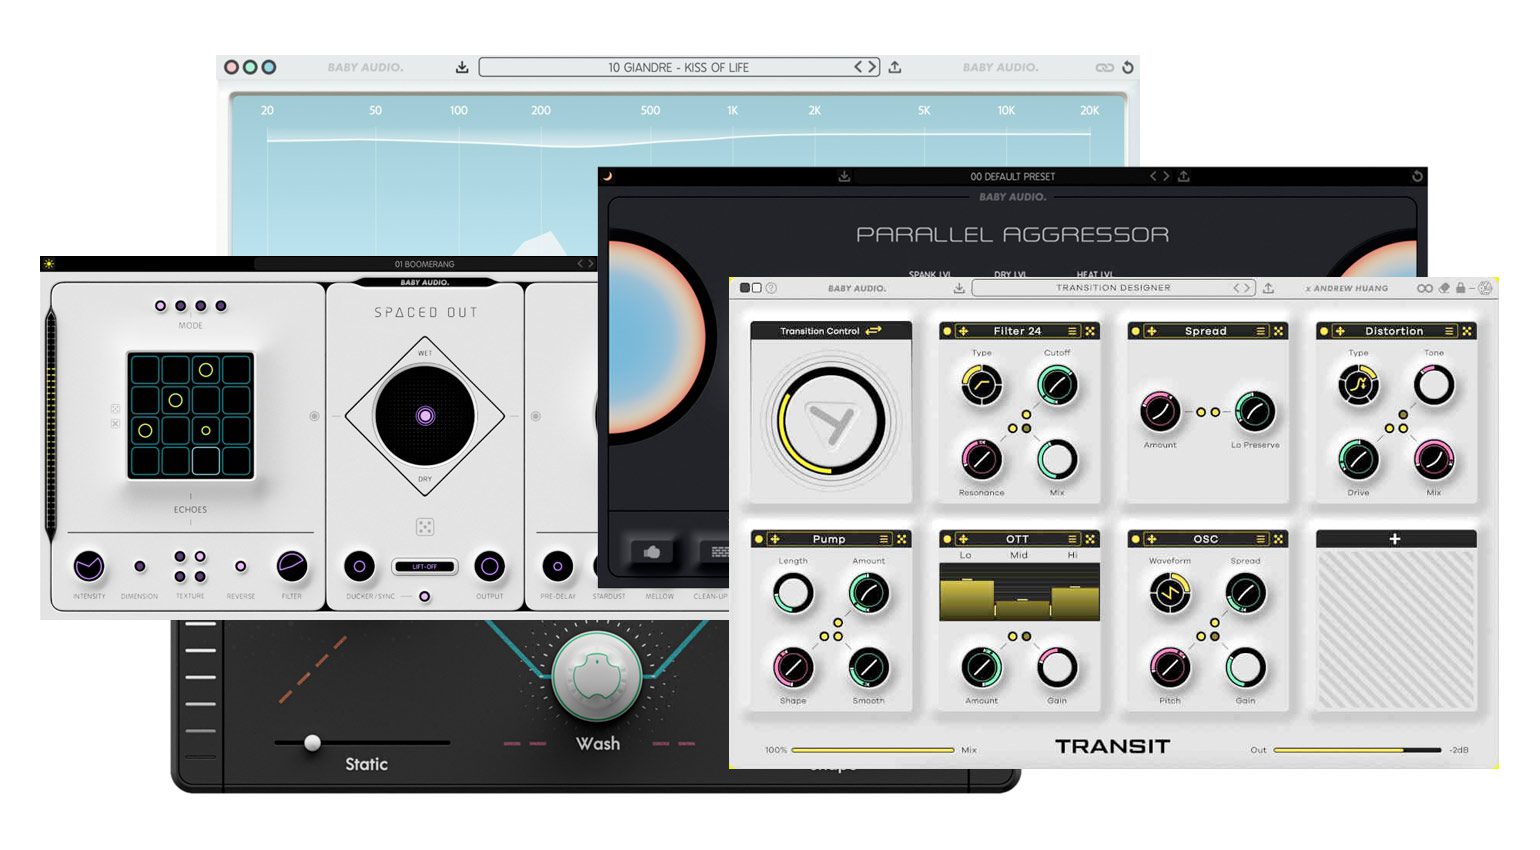Toggle the Dimension button in Spaced Out
This screenshot has width=1540, height=850.
pyautogui.click(x=139, y=566)
